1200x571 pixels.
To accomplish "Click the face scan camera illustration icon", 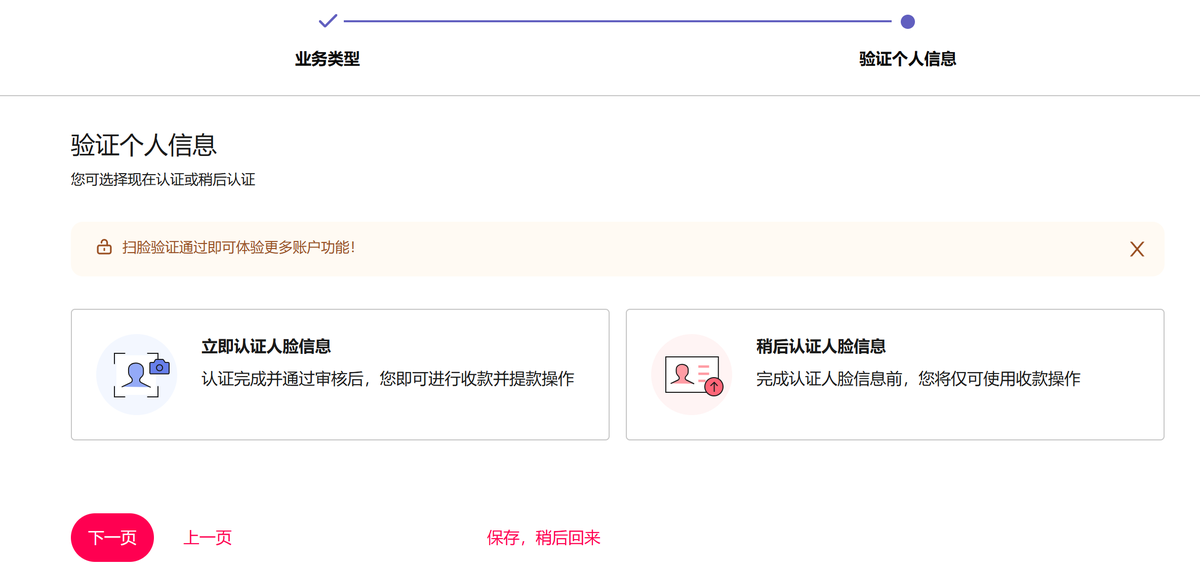I will coord(137,375).
